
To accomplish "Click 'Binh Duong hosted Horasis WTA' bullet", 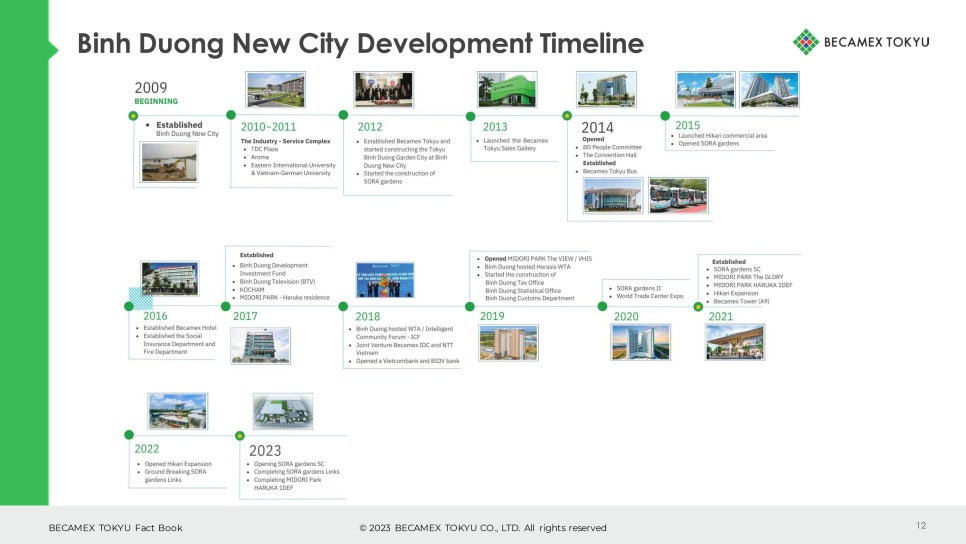I will pyautogui.click(x=527, y=267).
